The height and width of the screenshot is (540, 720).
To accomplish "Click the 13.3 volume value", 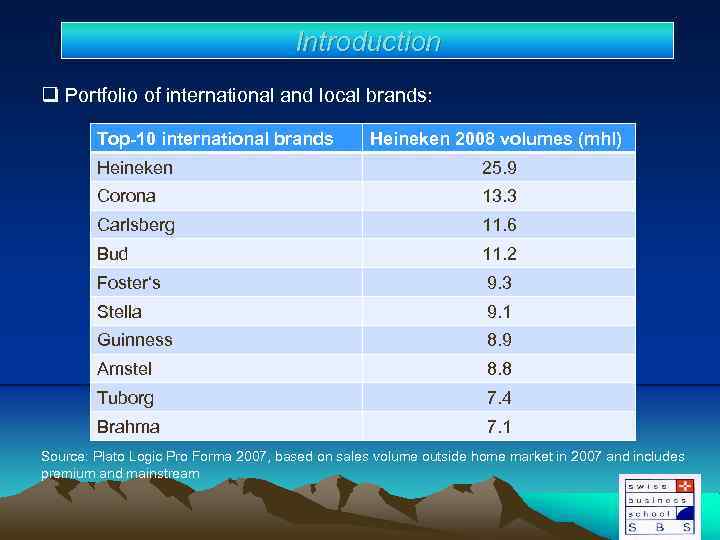I will pyautogui.click(x=499, y=196).
